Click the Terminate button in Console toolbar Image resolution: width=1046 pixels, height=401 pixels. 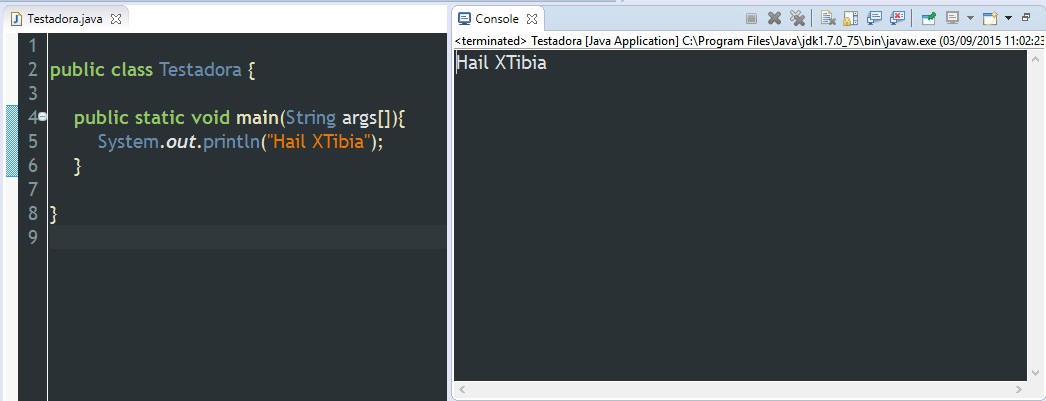(751, 18)
